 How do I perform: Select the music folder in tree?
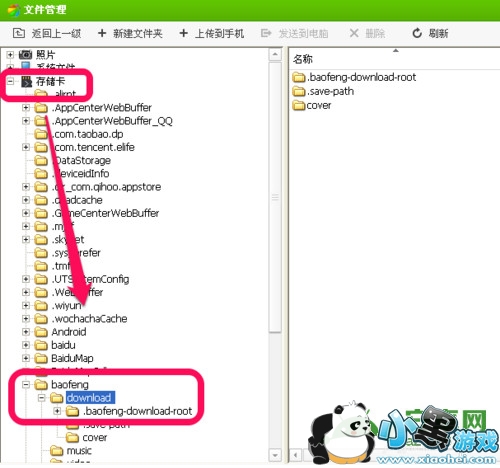[x=79, y=451]
